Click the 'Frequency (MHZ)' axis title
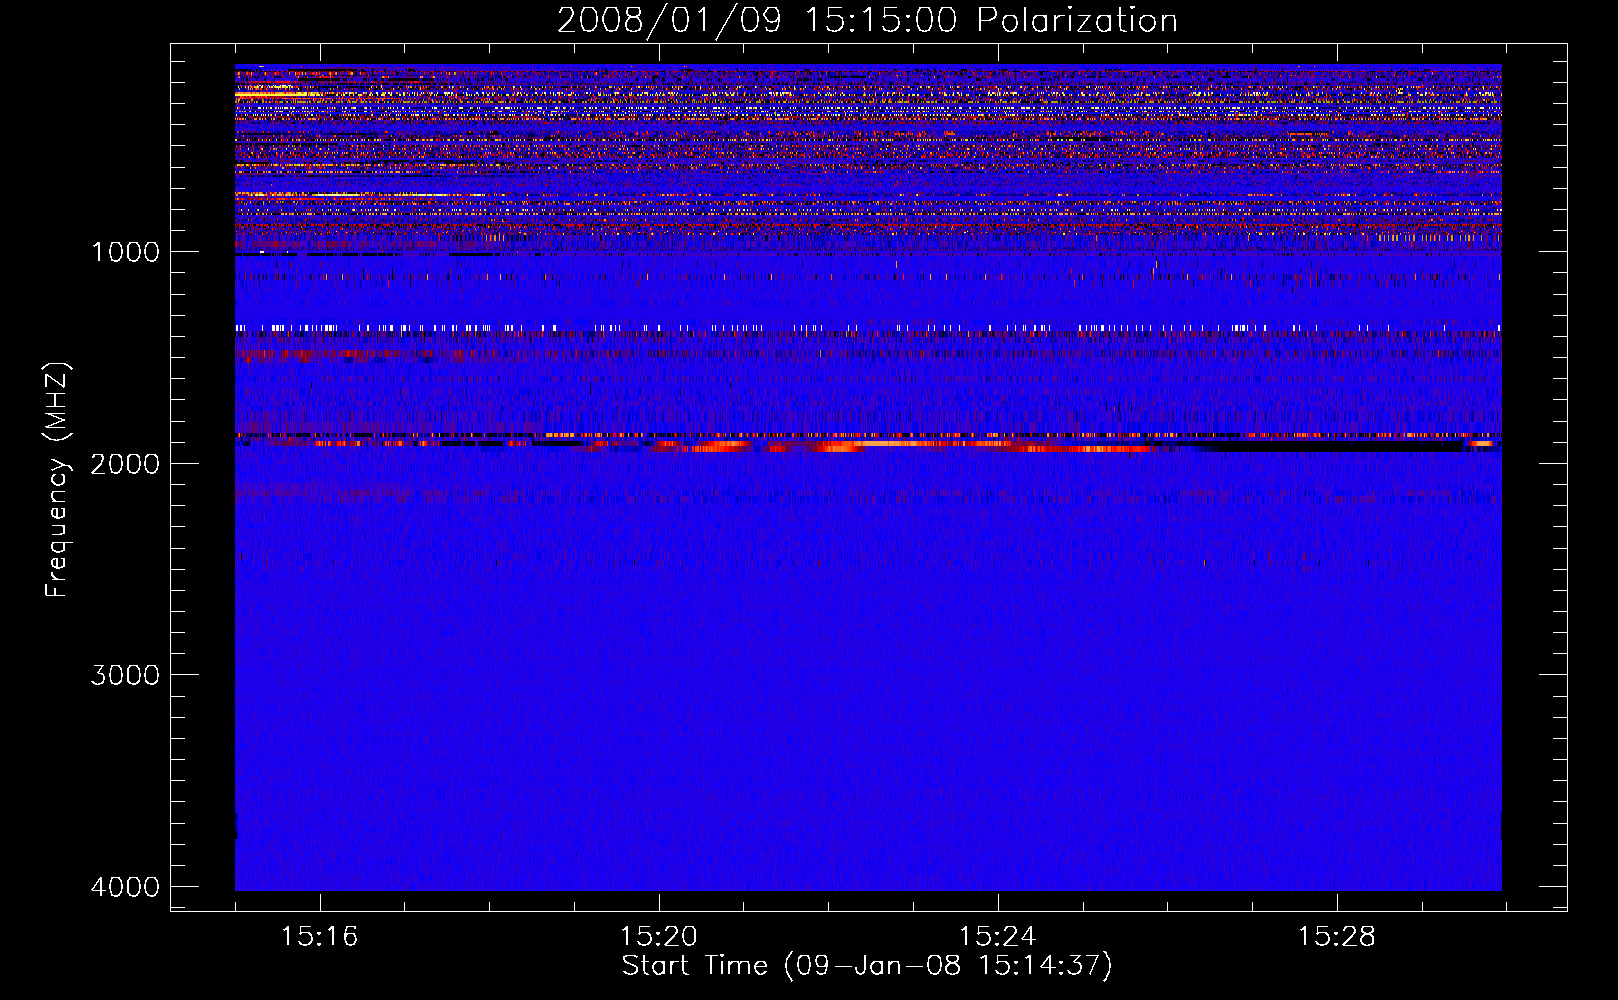The width and height of the screenshot is (1618, 1000). [x=58, y=480]
